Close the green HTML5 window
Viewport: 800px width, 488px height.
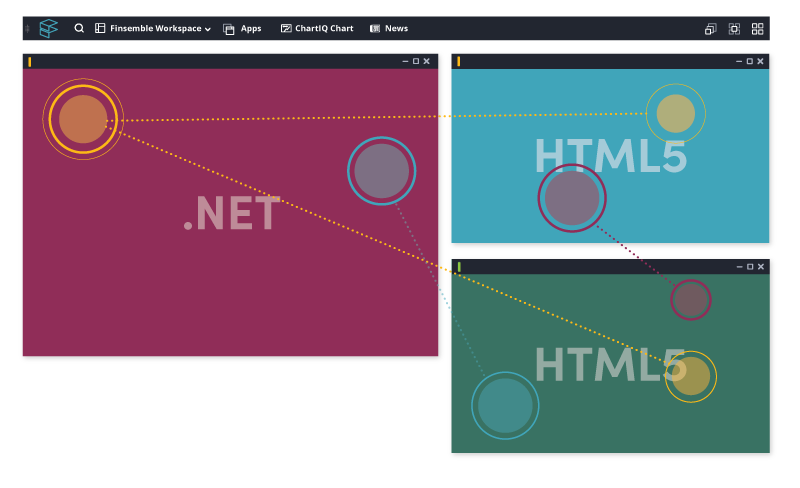[x=761, y=266]
